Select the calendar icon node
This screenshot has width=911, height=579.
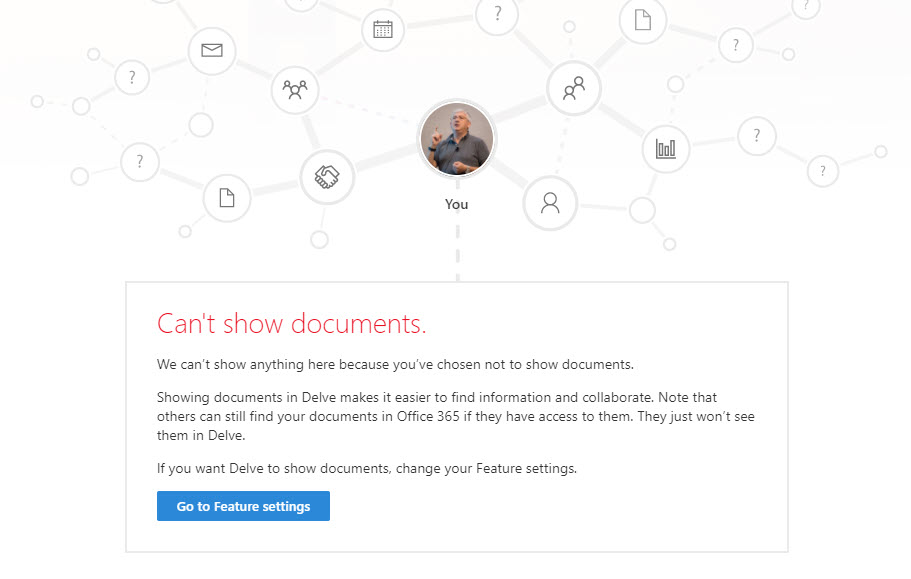point(383,29)
